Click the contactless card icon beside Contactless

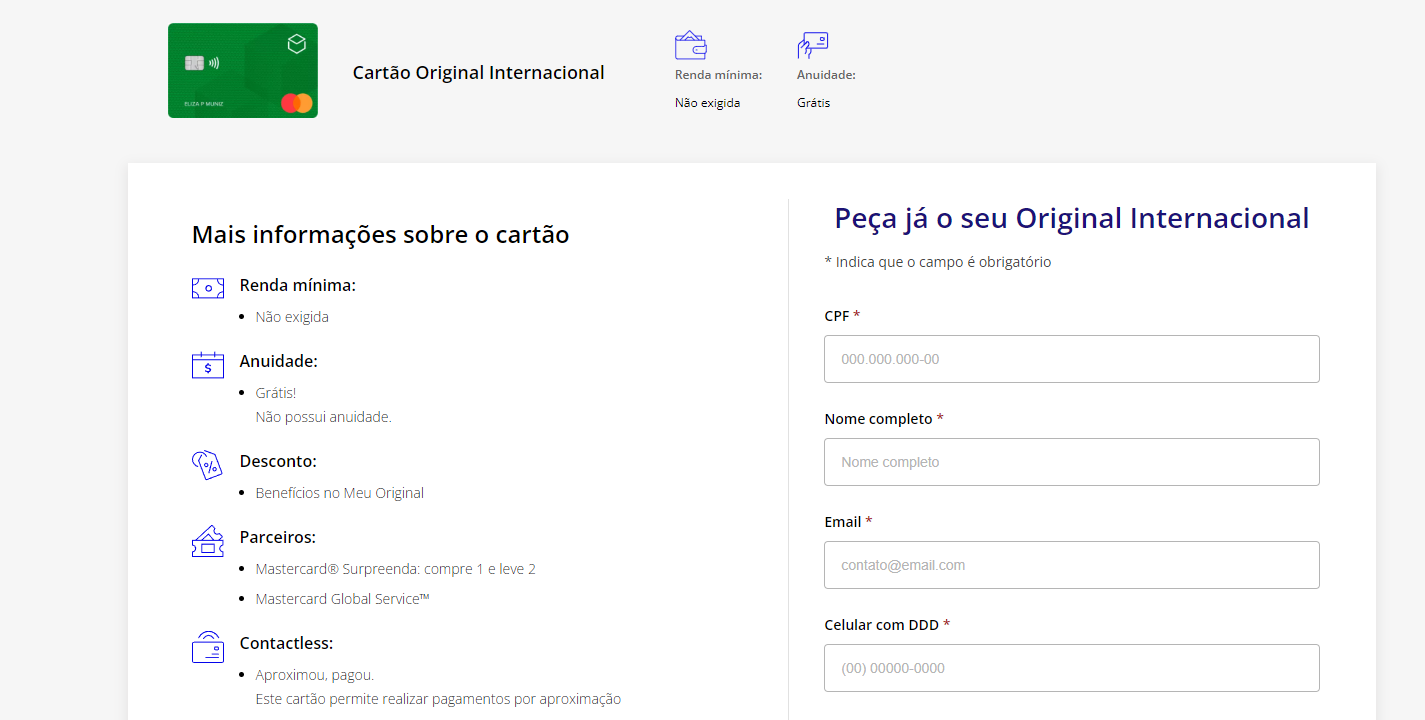click(x=208, y=647)
